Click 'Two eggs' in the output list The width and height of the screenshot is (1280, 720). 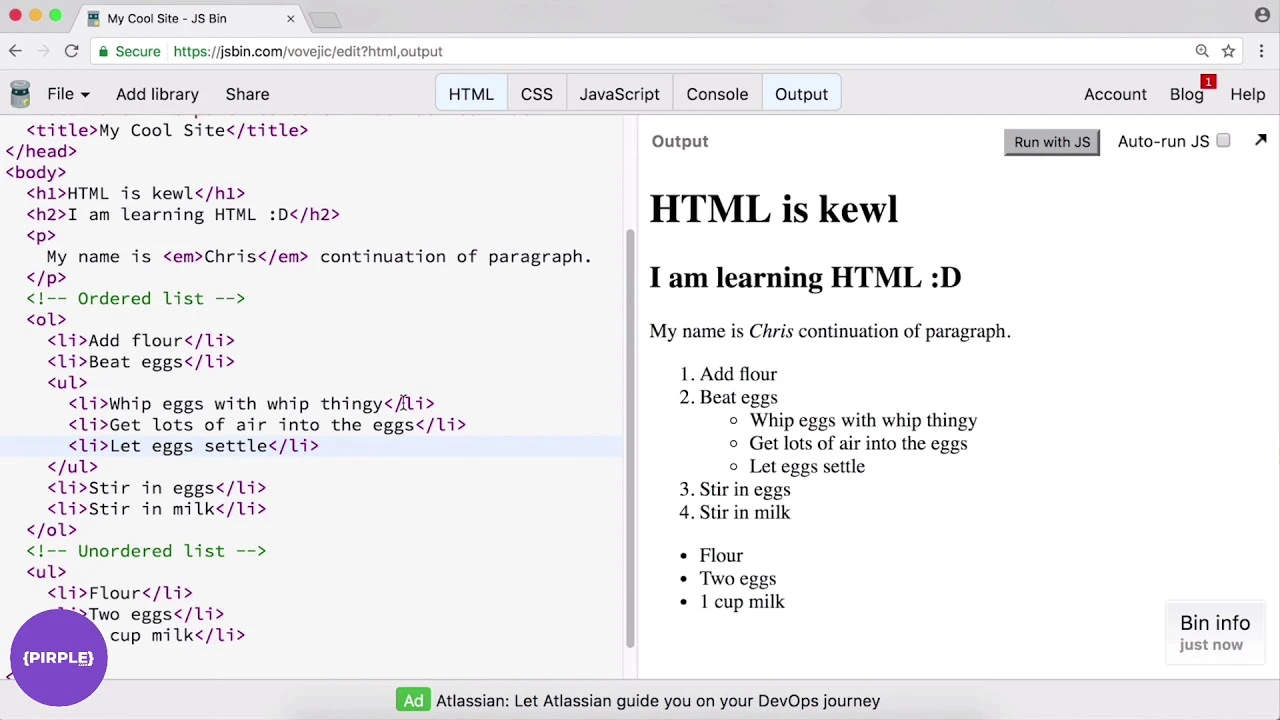[x=737, y=579]
